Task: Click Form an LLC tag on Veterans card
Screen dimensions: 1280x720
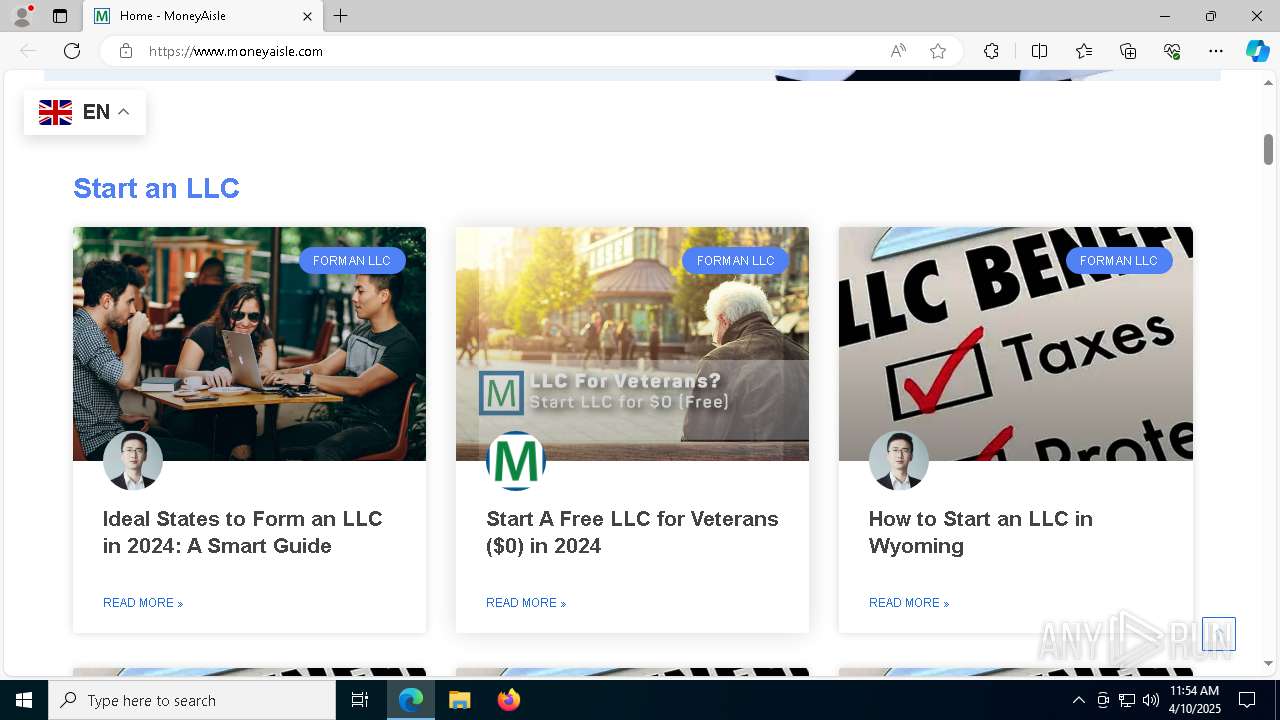Action: (x=735, y=261)
